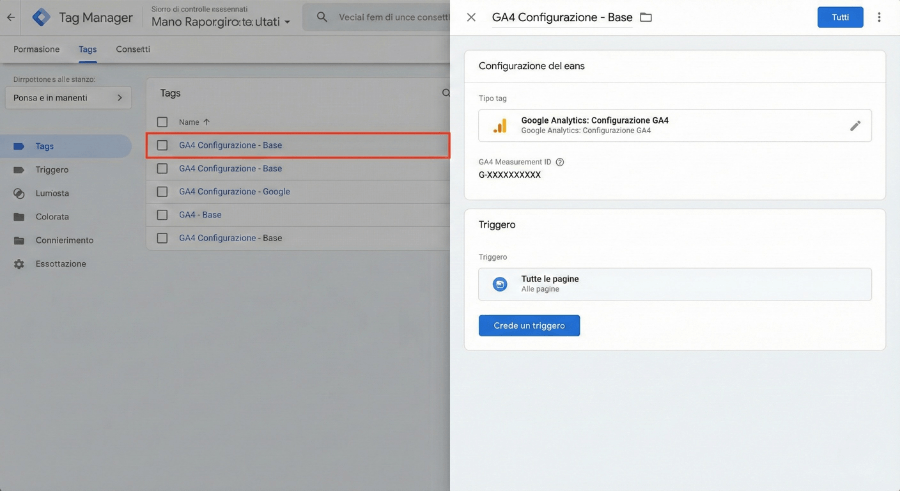The width and height of the screenshot is (900, 491).
Task: Click the back arrow beside Tag Manager
Action: 11,17
